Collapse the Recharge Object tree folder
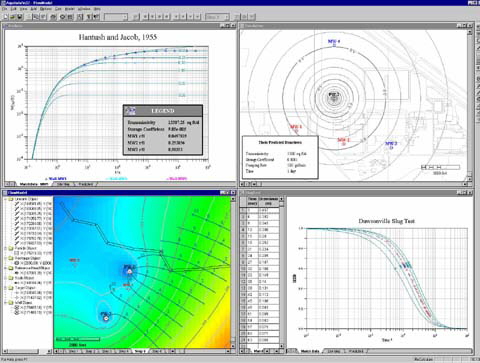Image resolution: width=480 pixels, height=363 pixels. (6, 258)
